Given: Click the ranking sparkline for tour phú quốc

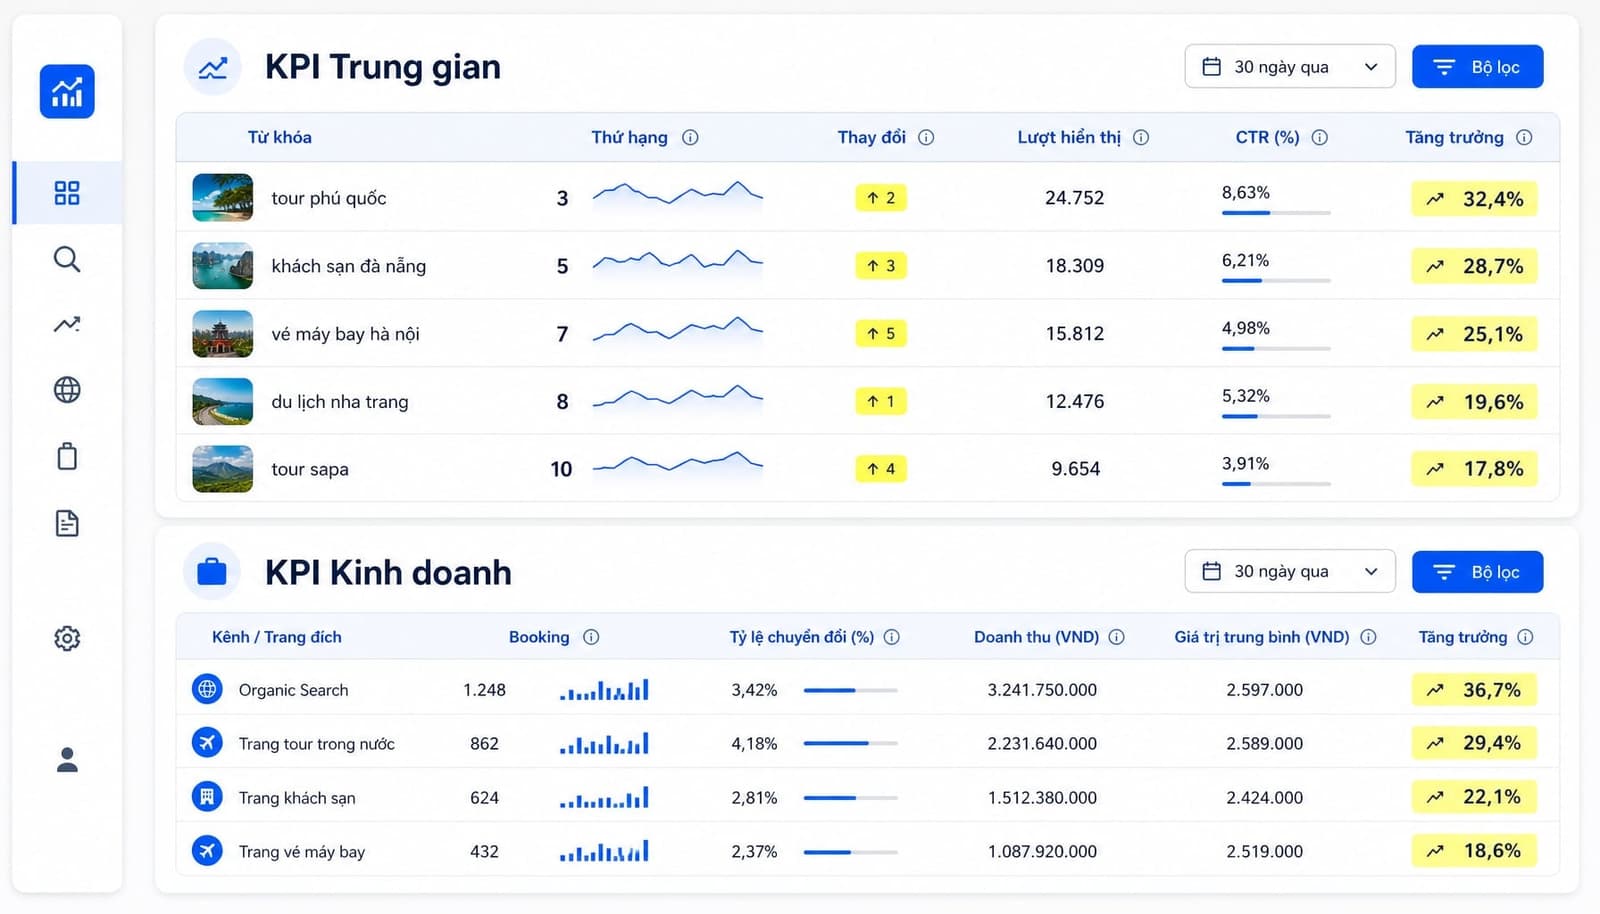Looking at the screenshot, I should 677,194.
